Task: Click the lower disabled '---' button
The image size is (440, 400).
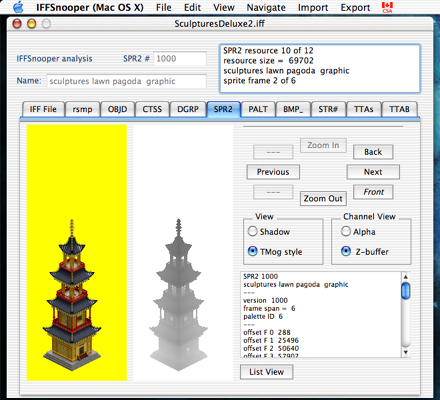Action: (273, 192)
